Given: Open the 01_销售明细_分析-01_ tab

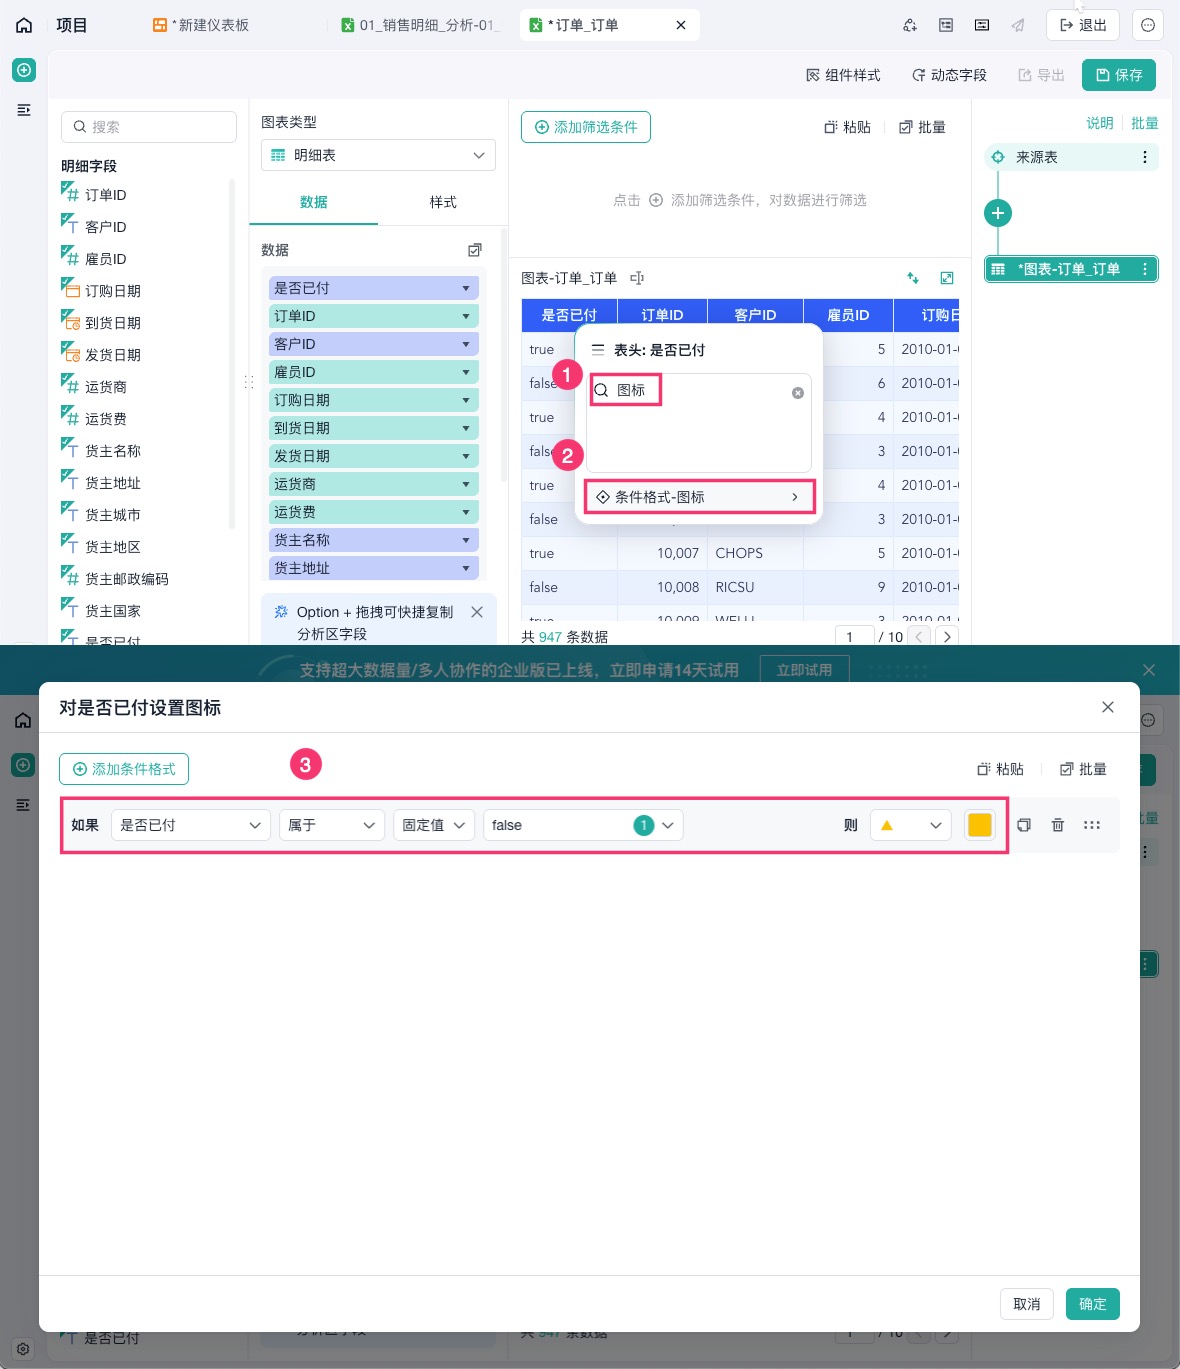Looking at the screenshot, I should click(x=420, y=25).
